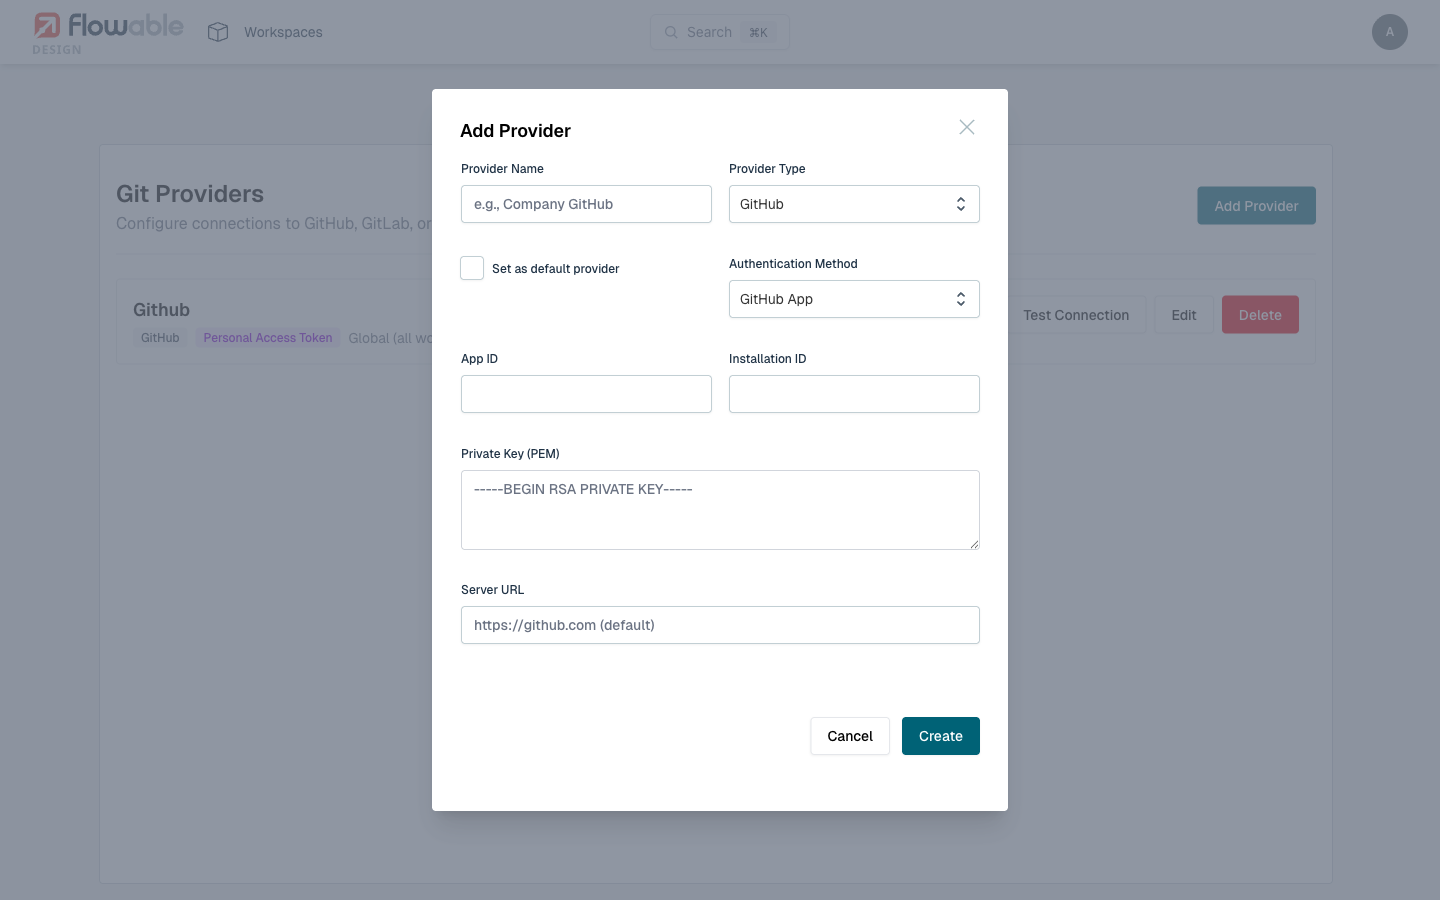
Task: Focus the Private Key PEM textarea
Action: pos(720,510)
